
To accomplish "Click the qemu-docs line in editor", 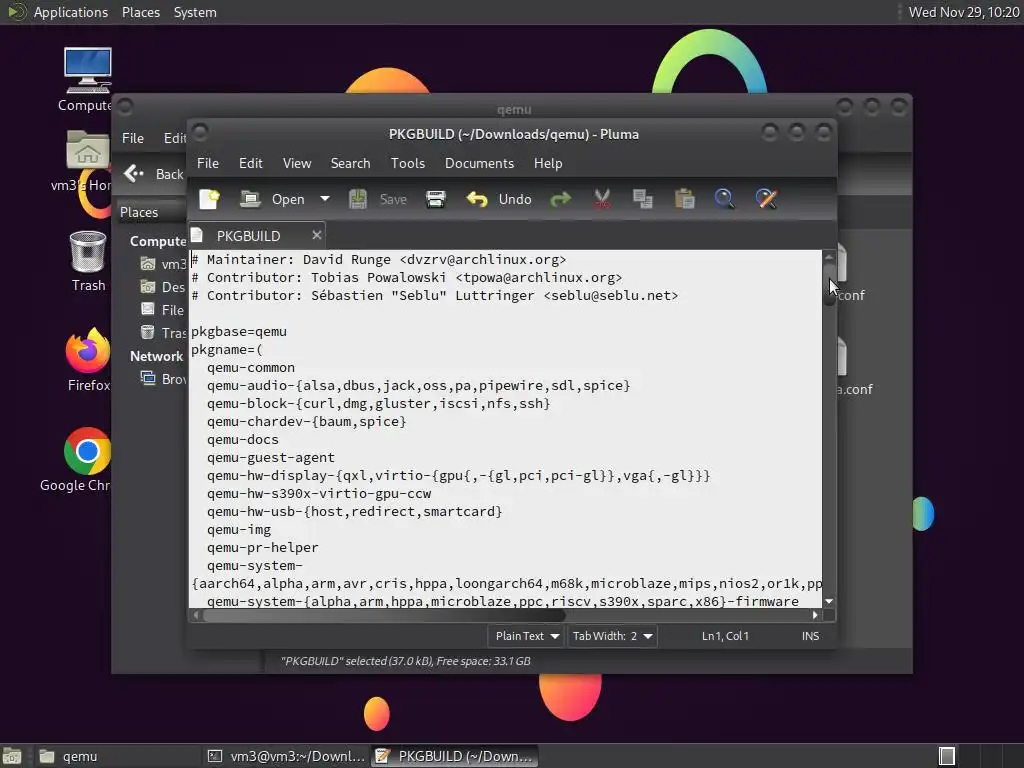I will (x=242, y=440).
